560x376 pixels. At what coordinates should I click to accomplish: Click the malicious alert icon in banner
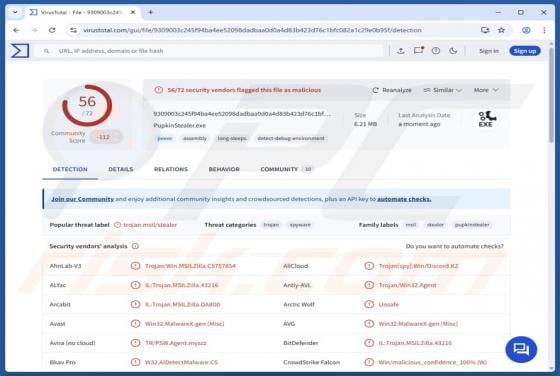coord(159,90)
